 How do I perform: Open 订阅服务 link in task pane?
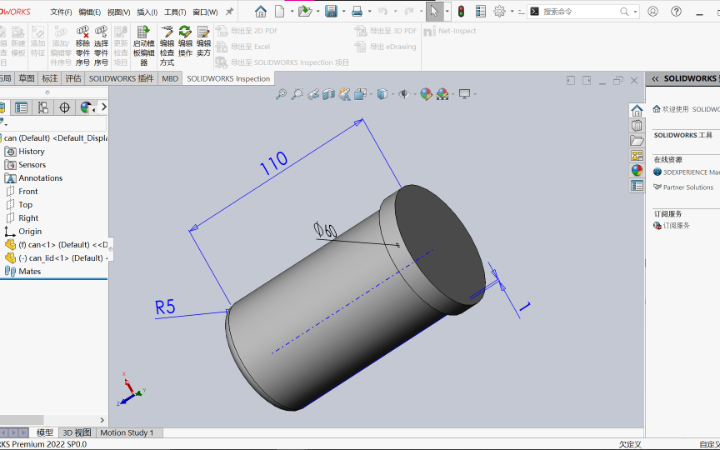[x=672, y=225]
